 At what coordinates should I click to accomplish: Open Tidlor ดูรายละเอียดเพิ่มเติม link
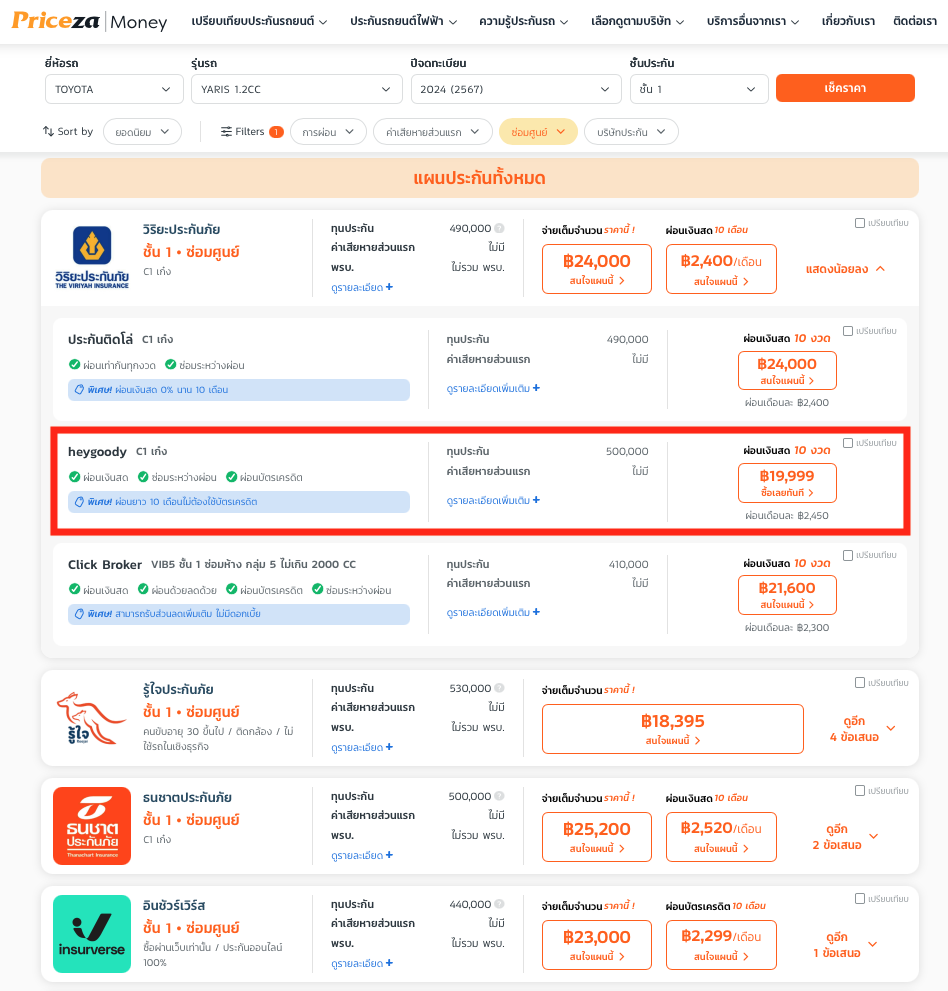tap(493, 388)
